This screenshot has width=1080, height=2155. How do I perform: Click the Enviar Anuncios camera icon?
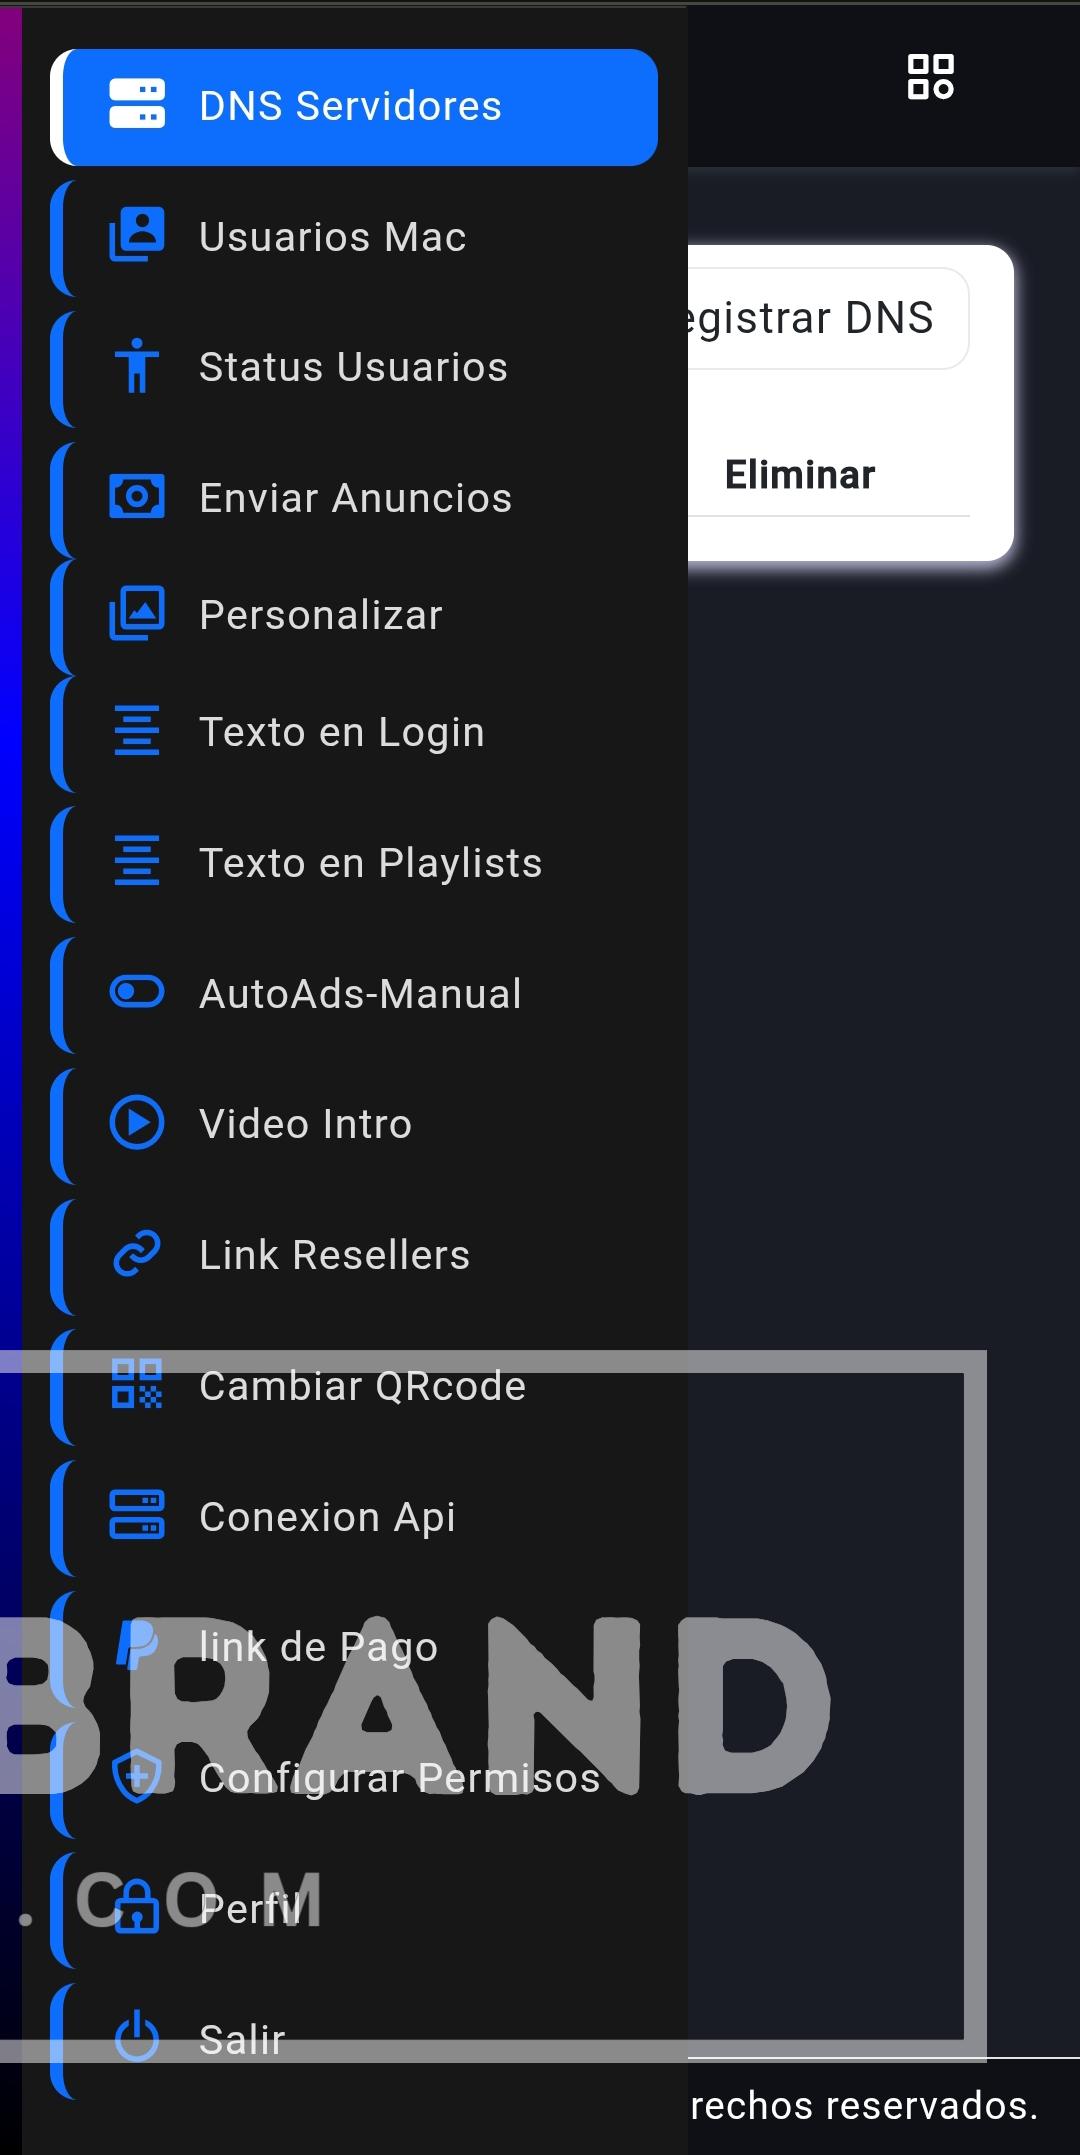point(137,497)
